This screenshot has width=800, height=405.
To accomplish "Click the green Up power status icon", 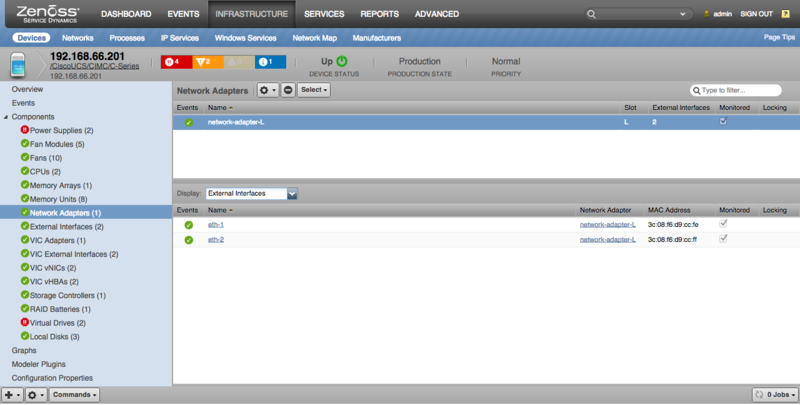I will pos(342,61).
